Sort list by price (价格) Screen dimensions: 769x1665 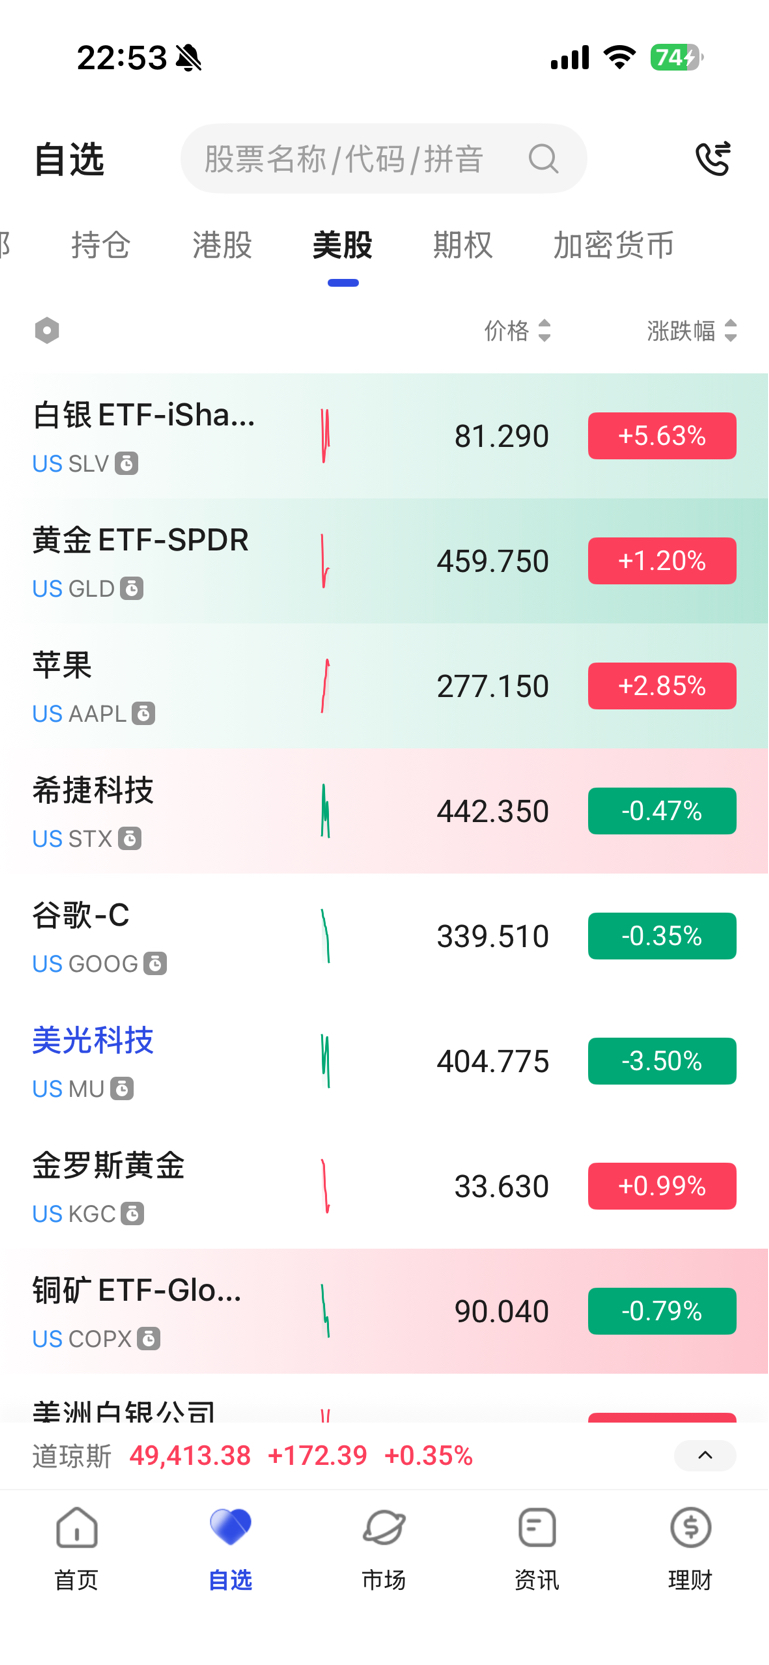[x=517, y=331]
